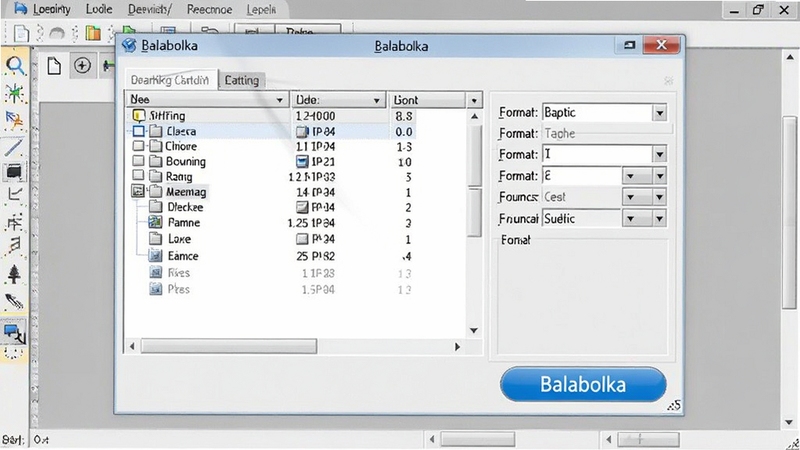Select the monitor with cursor tool in left toolbar
Viewport: 800px width, 450px height.
pyautogui.click(x=14, y=333)
